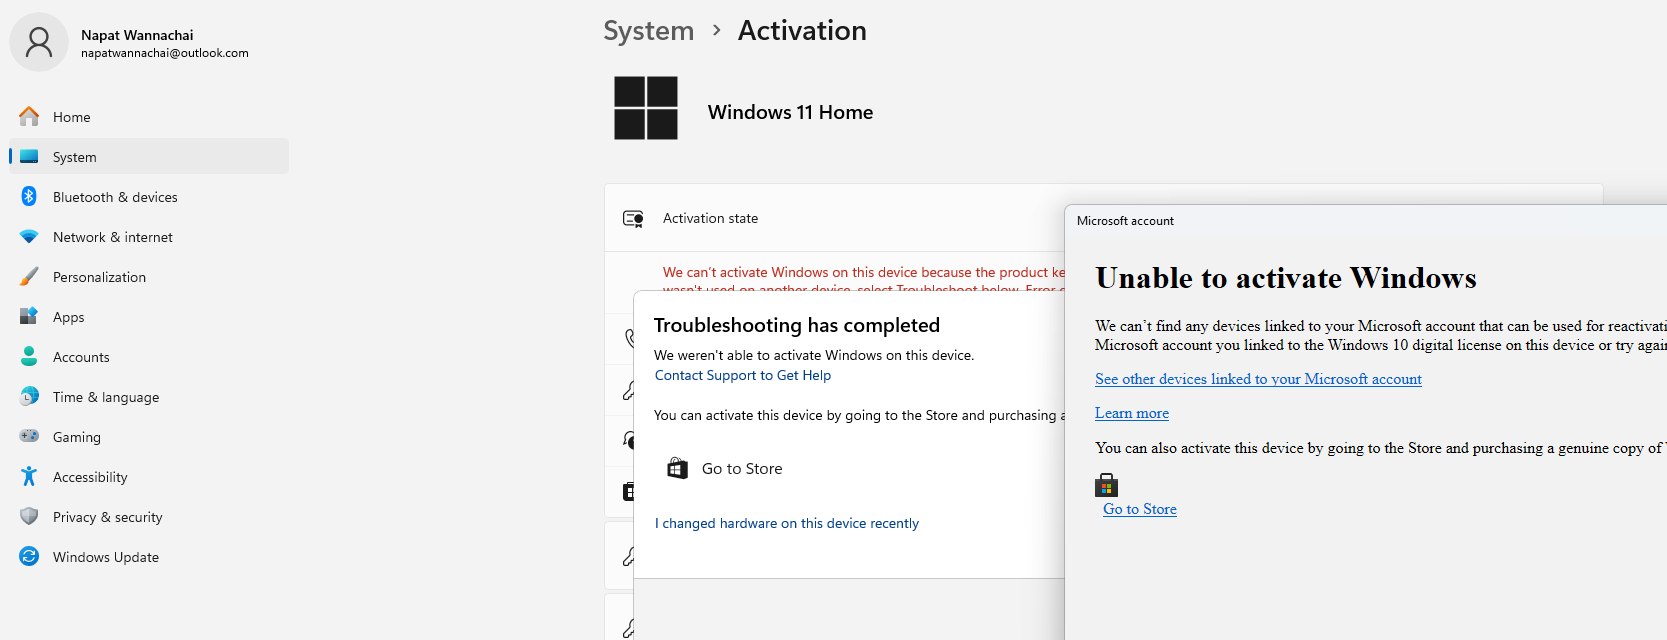Click the Gaming controller icon
Image resolution: width=1667 pixels, height=640 pixels.
click(29, 437)
